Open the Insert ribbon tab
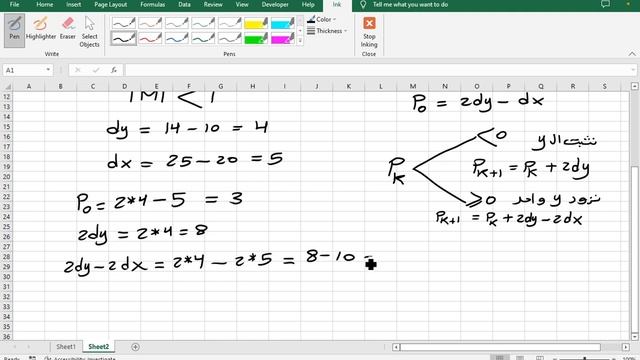 click(x=73, y=4)
